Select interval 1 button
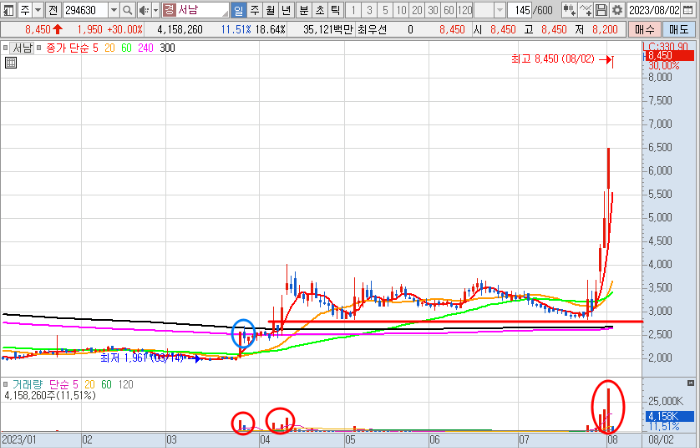700x448 pixels. coord(354,10)
